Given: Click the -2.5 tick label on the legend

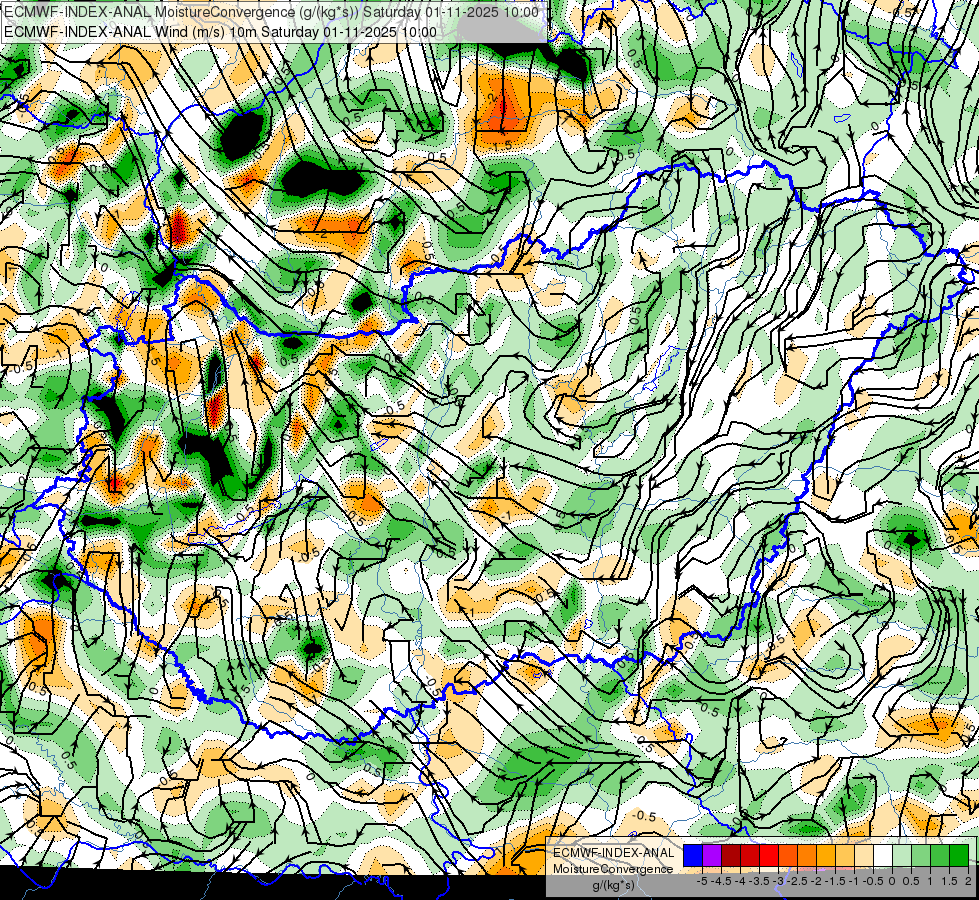Looking at the screenshot, I should 797,881.
